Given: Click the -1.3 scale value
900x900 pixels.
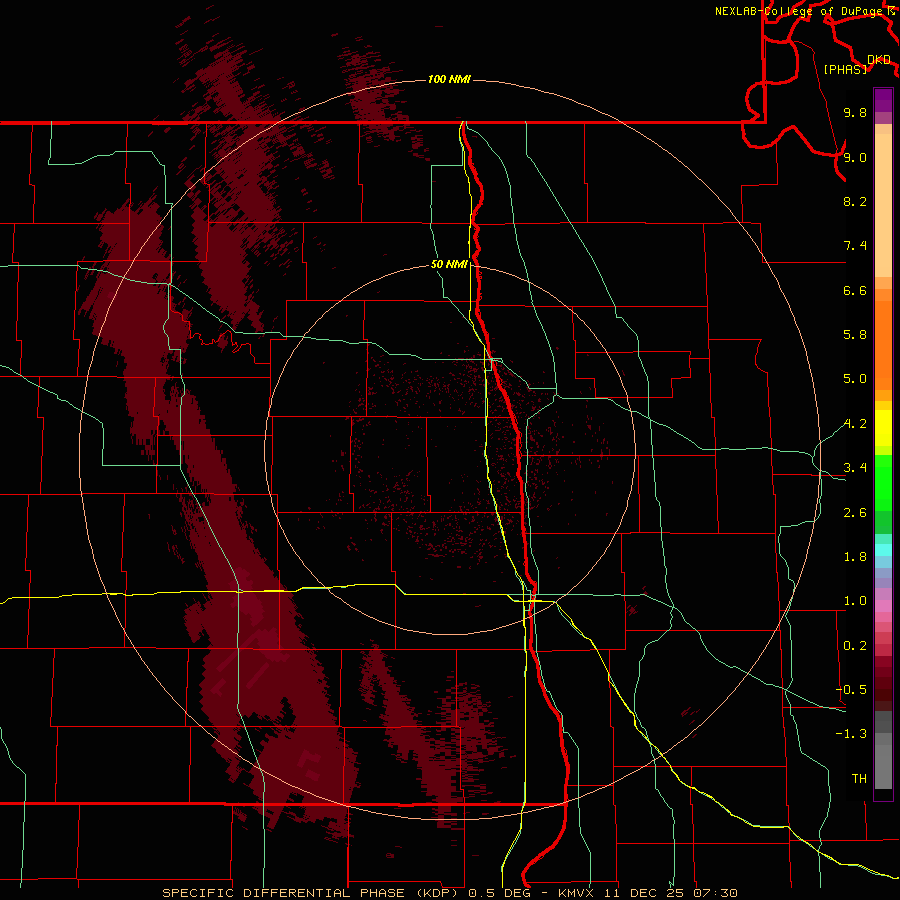Looking at the screenshot, I should coord(851,734).
